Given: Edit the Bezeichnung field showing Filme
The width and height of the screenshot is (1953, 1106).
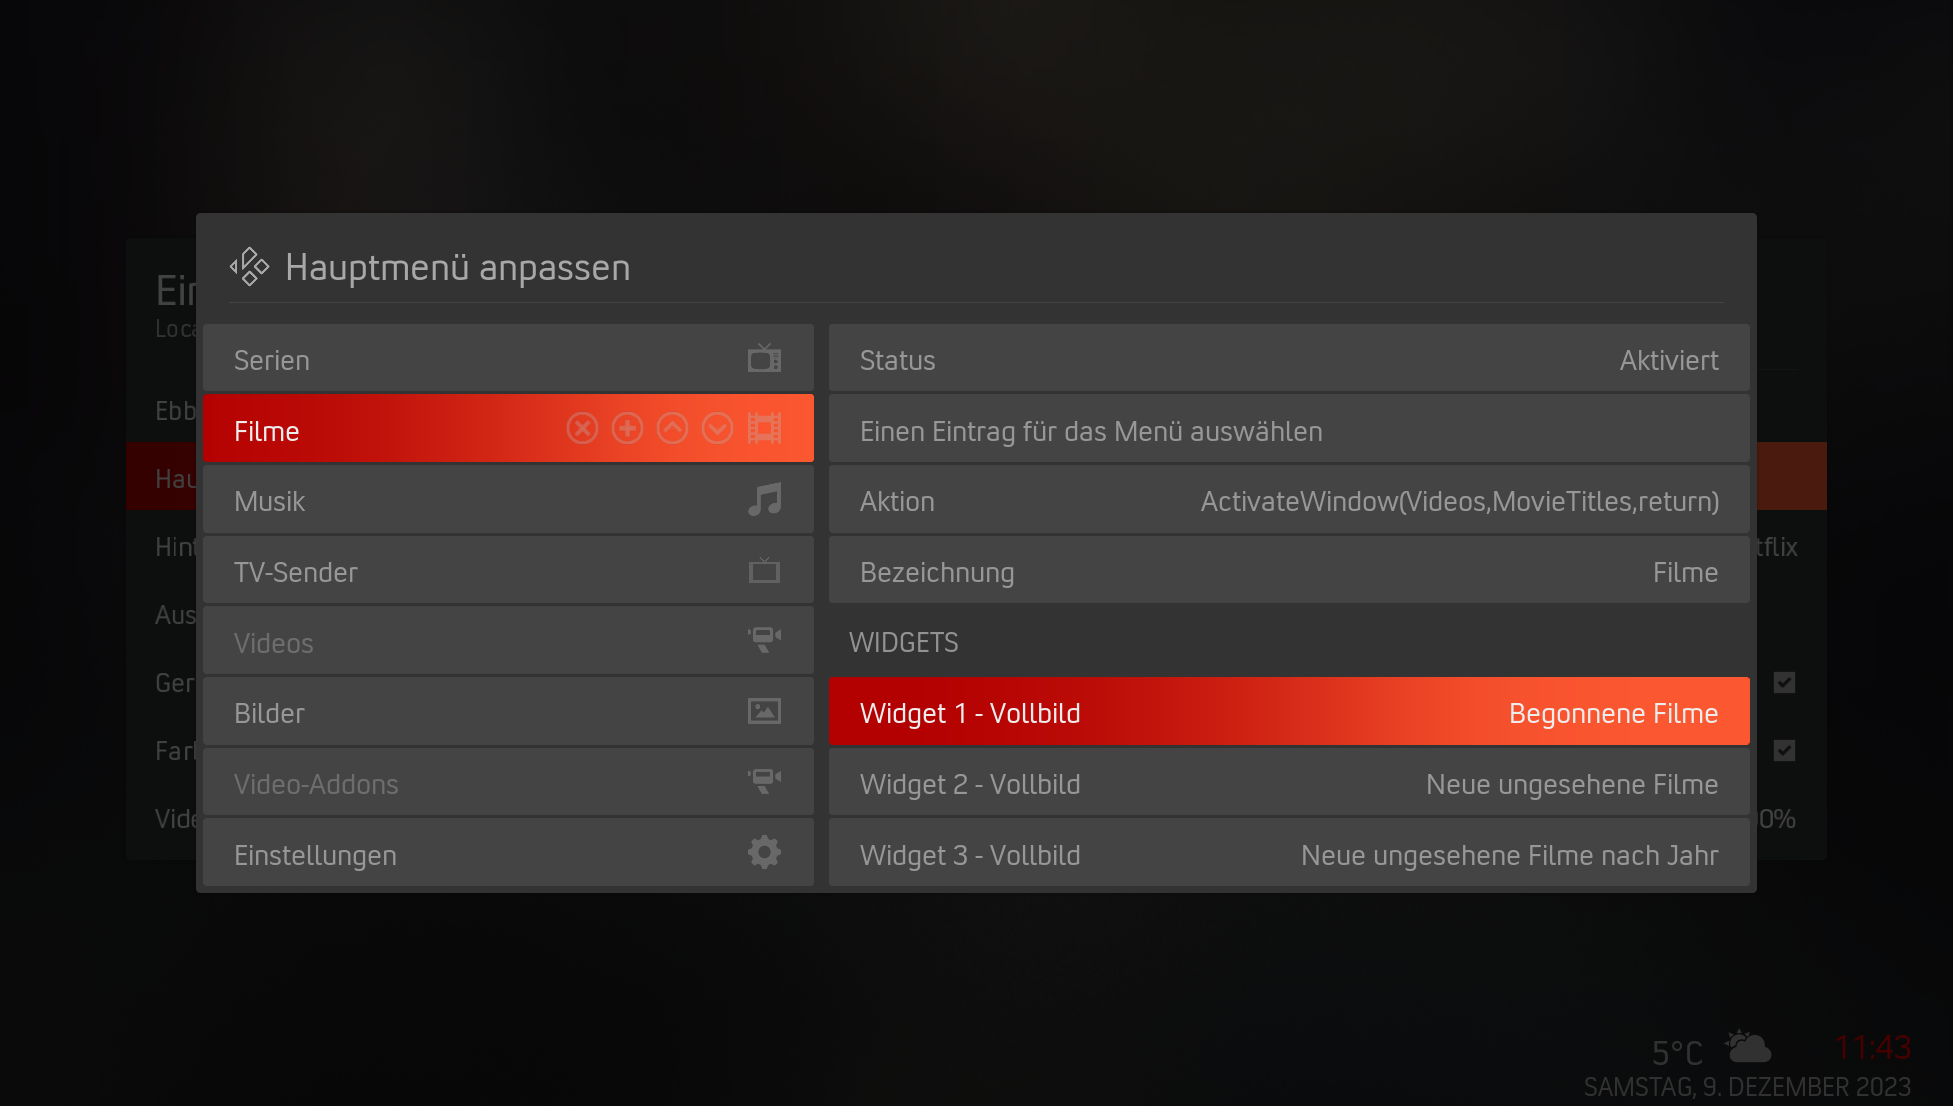Looking at the screenshot, I should click(1289, 571).
